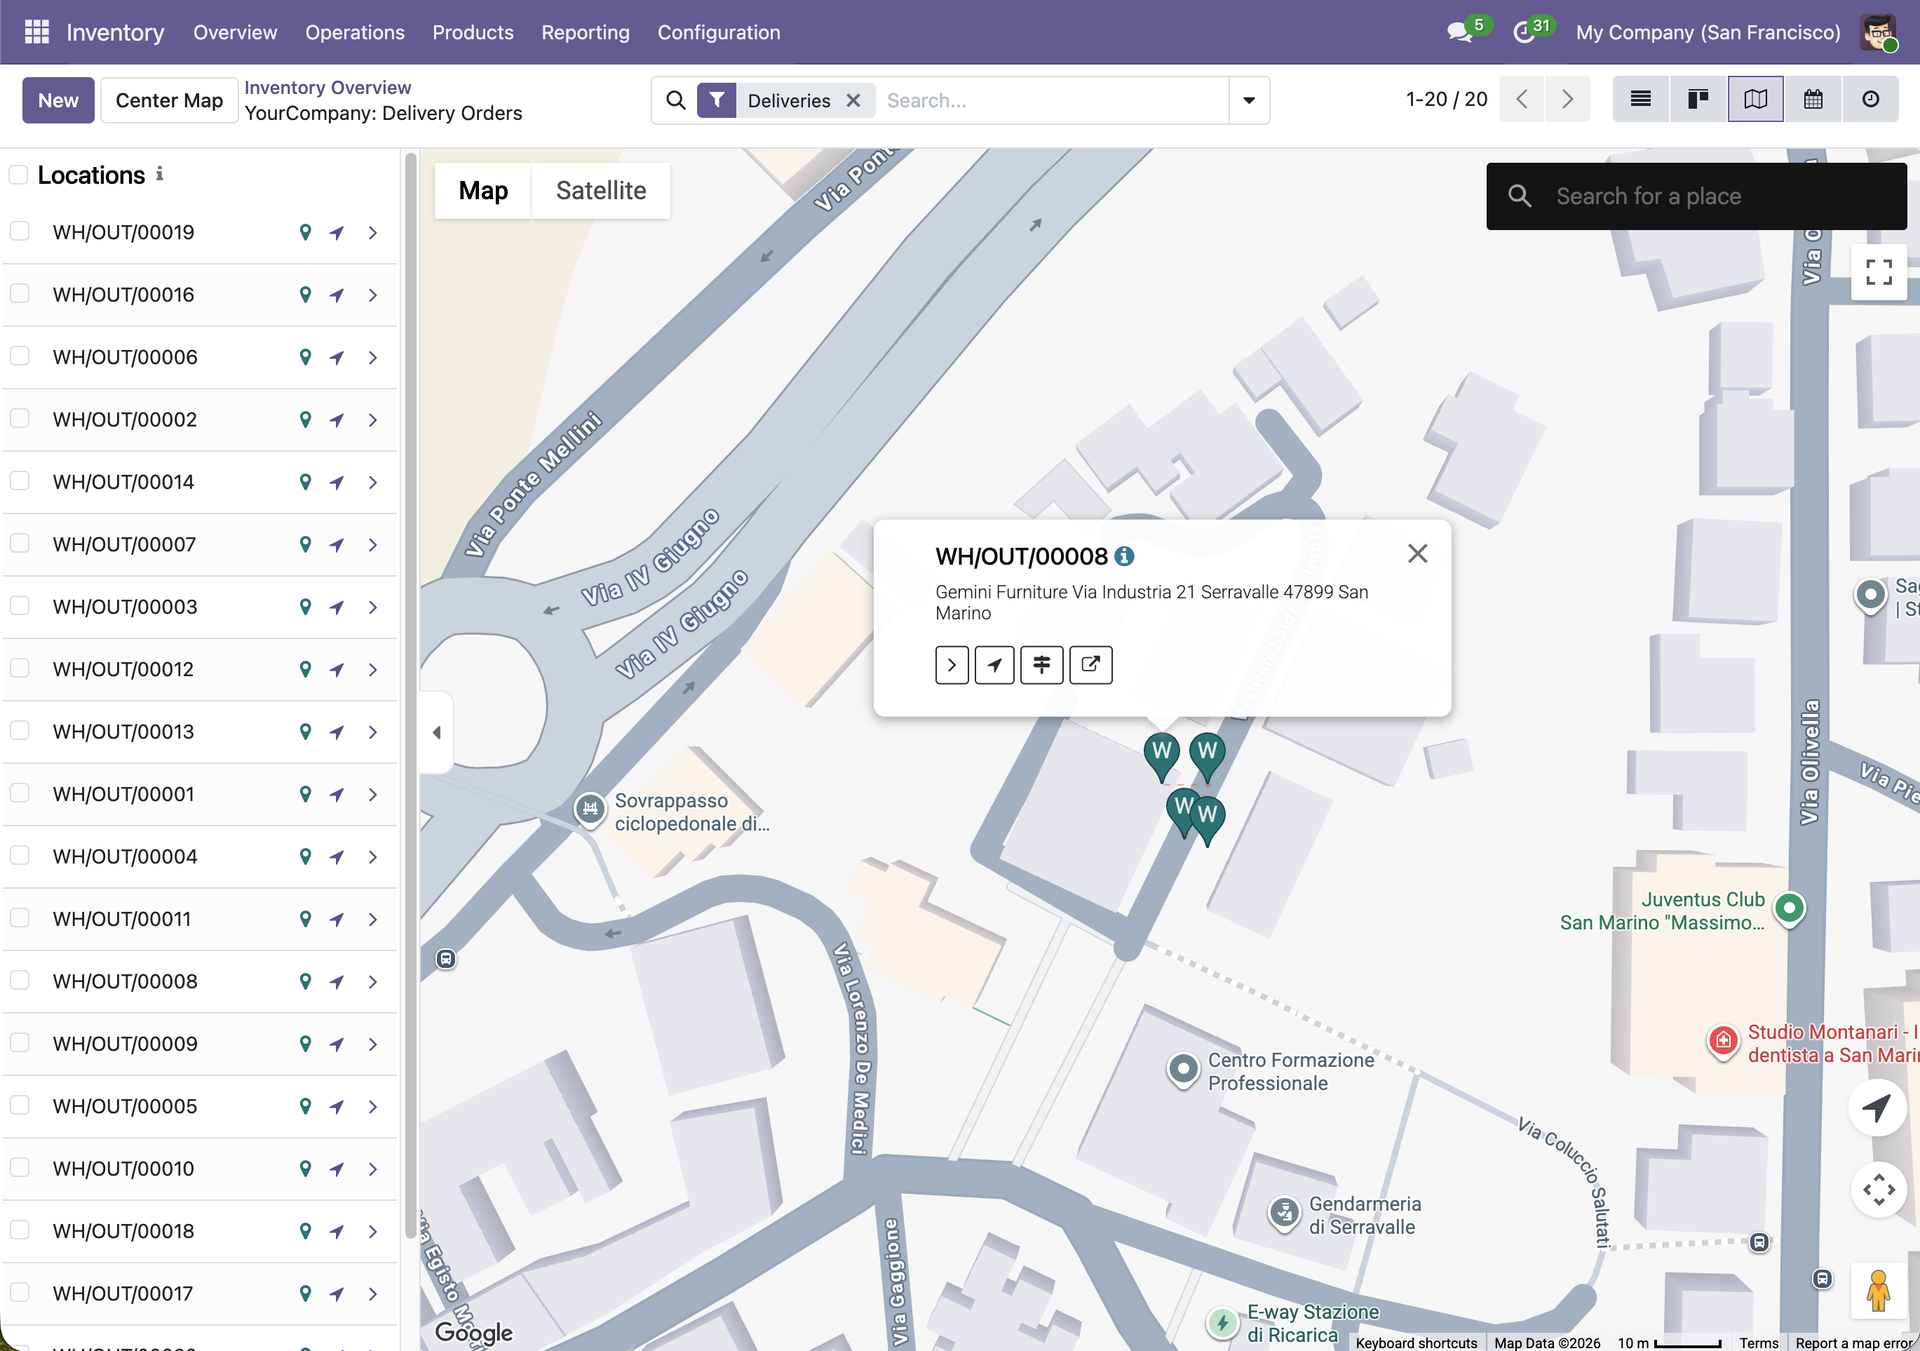Go to the next page of records
This screenshot has width=1920, height=1351.
tap(1567, 99)
